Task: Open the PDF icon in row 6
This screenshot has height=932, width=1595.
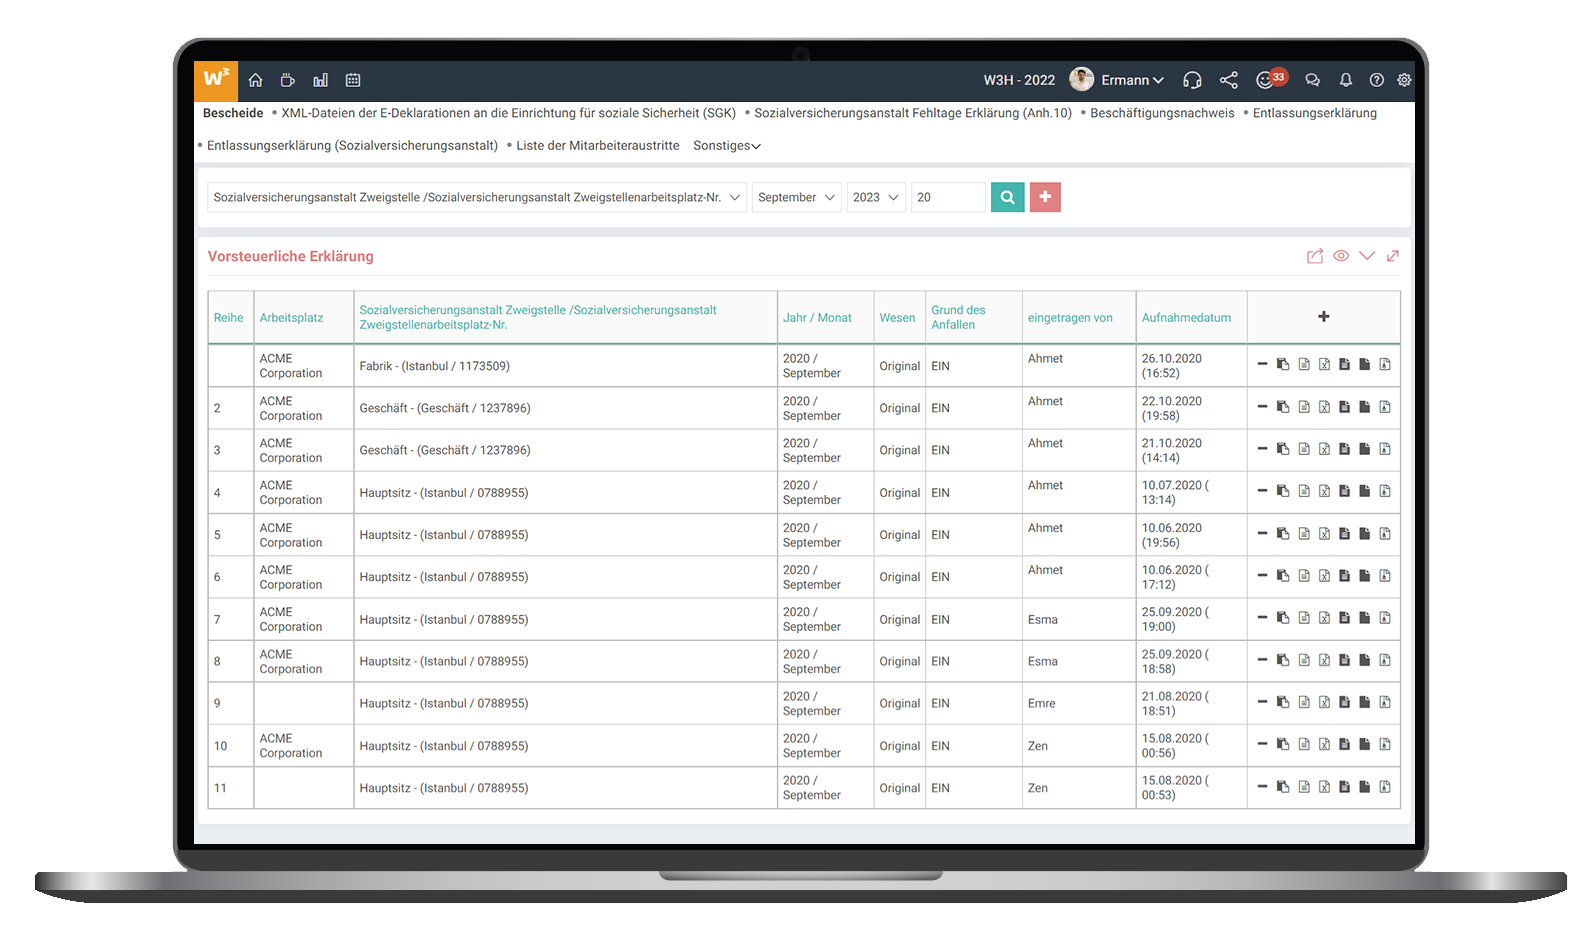Action: [x=1385, y=576]
